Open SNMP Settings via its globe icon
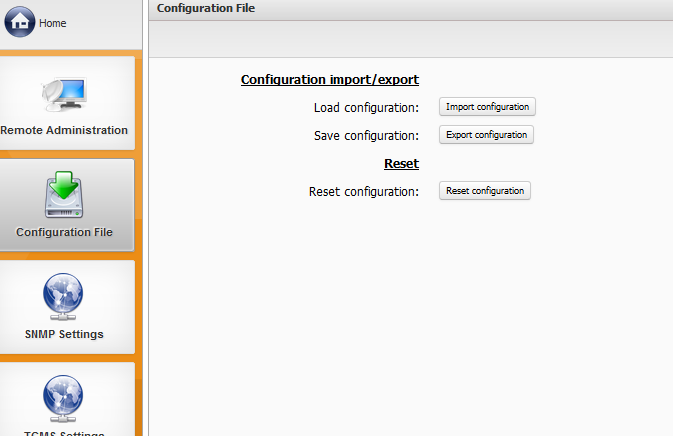The width and height of the screenshot is (673, 436). point(64,297)
